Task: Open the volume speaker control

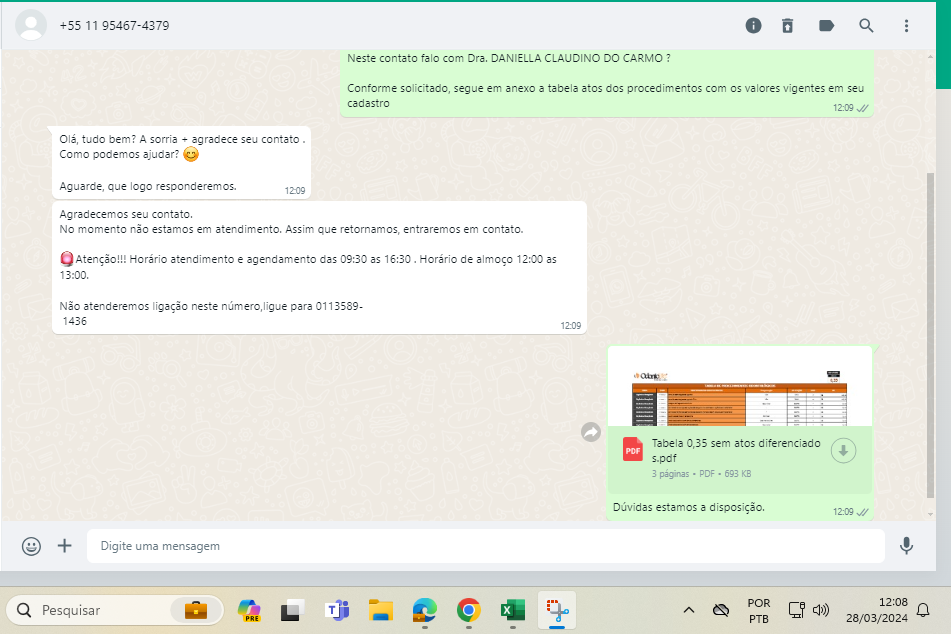Action: coord(821,610)
